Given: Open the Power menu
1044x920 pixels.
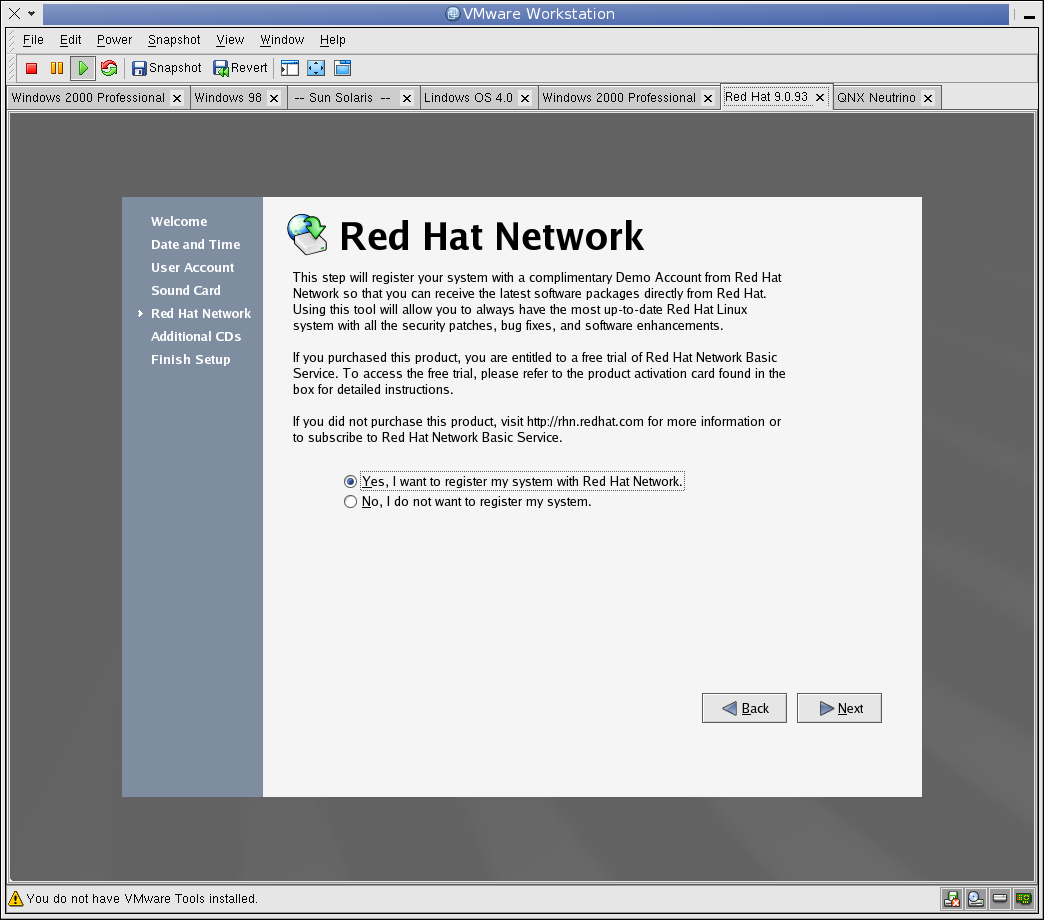Looking at the screenshot, I should (x=115, y=40).
